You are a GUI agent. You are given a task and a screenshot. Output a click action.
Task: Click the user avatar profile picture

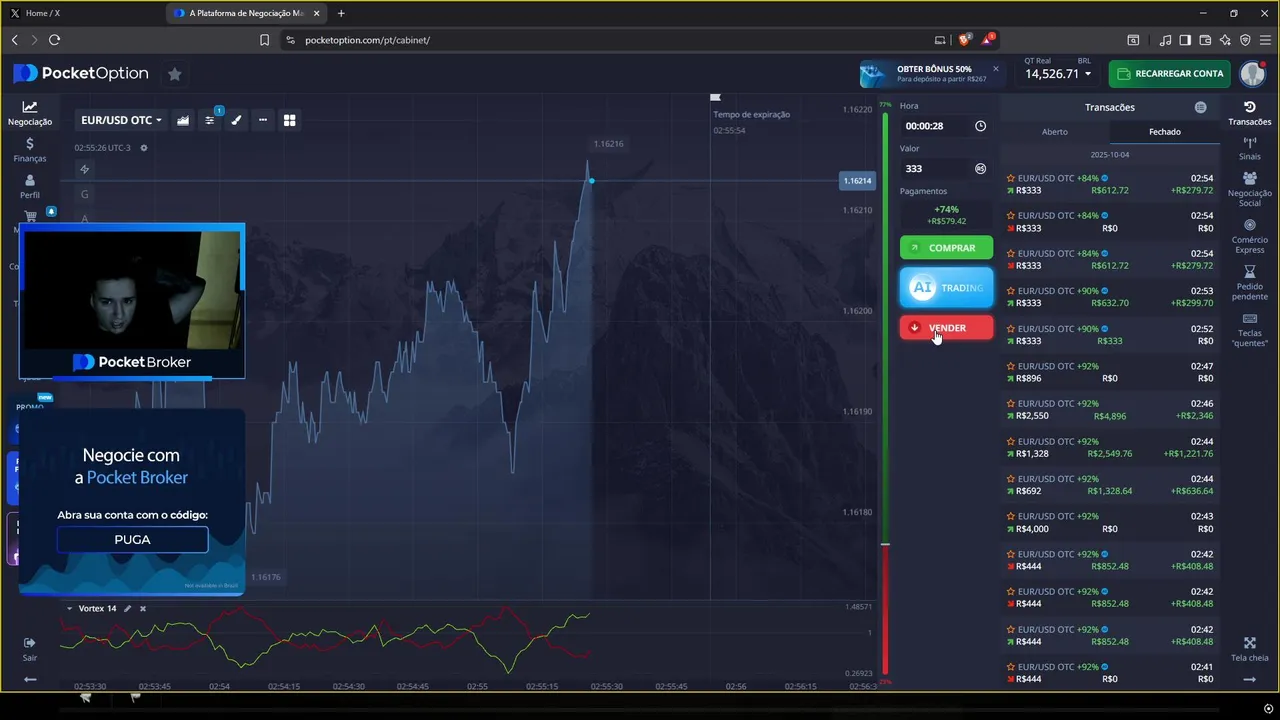pos(1253,74)
